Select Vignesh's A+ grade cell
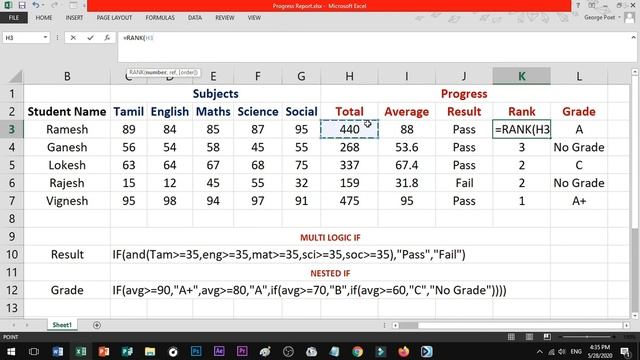The height and width of the screenshot is (360, 640). click(579, 201)
